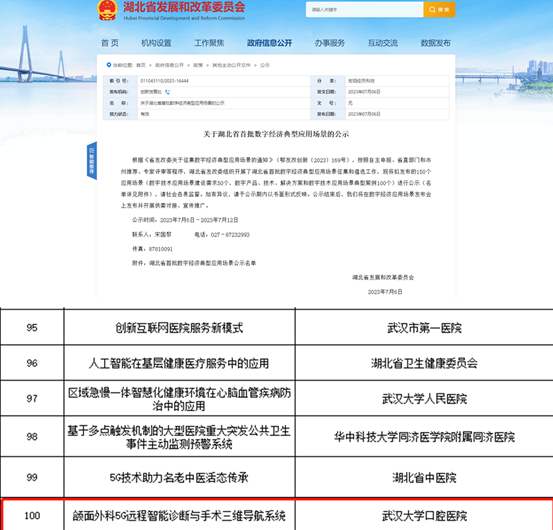The width and height of the screenshot is (553, 530).
Task: Click the national emblem logo in the header
Action: 107,10
